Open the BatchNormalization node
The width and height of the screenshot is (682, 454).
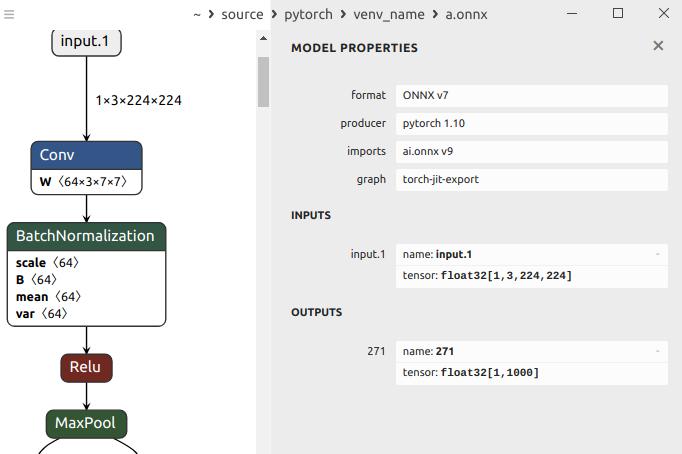(86, 236)
